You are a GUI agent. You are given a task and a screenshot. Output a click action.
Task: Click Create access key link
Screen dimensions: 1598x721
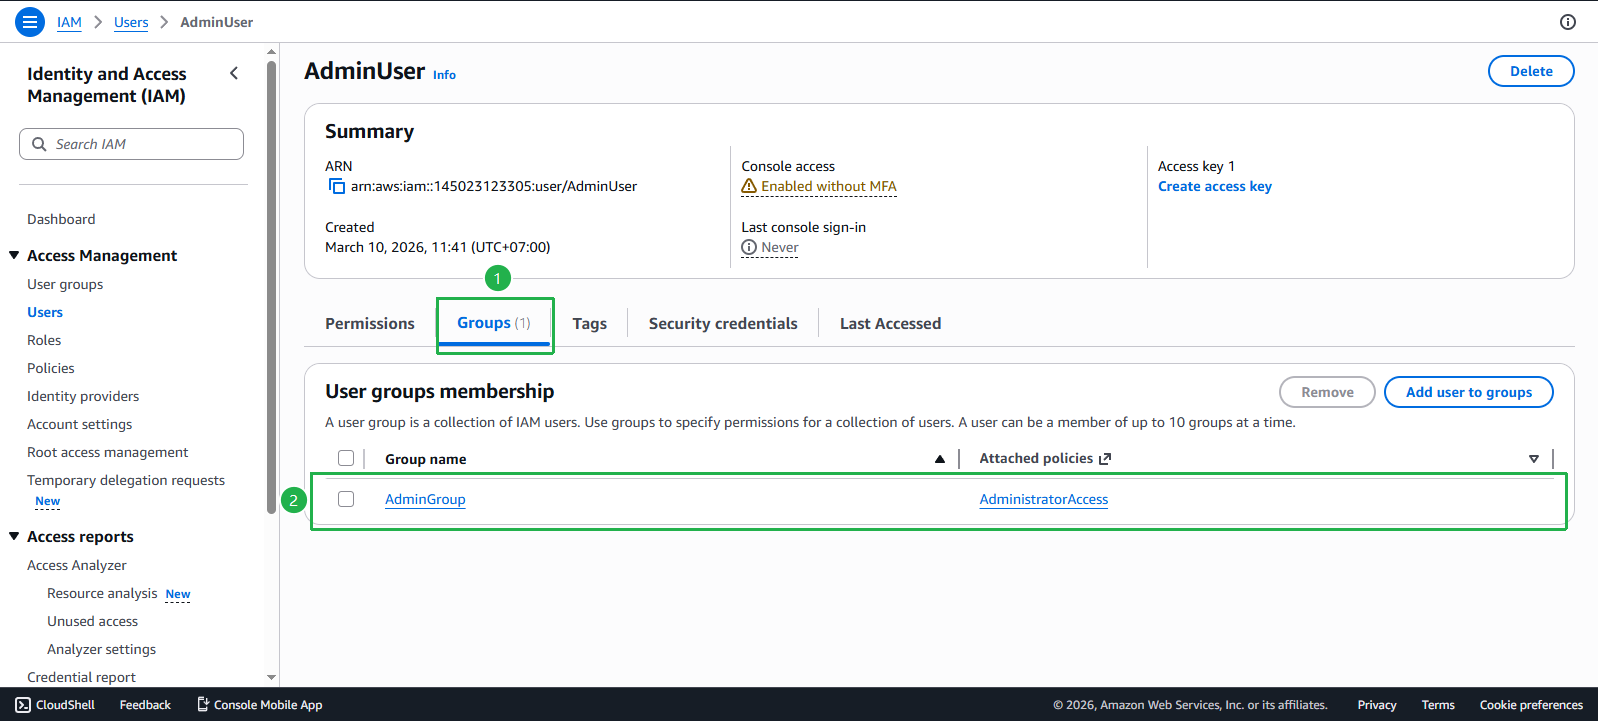point(1215,186)
